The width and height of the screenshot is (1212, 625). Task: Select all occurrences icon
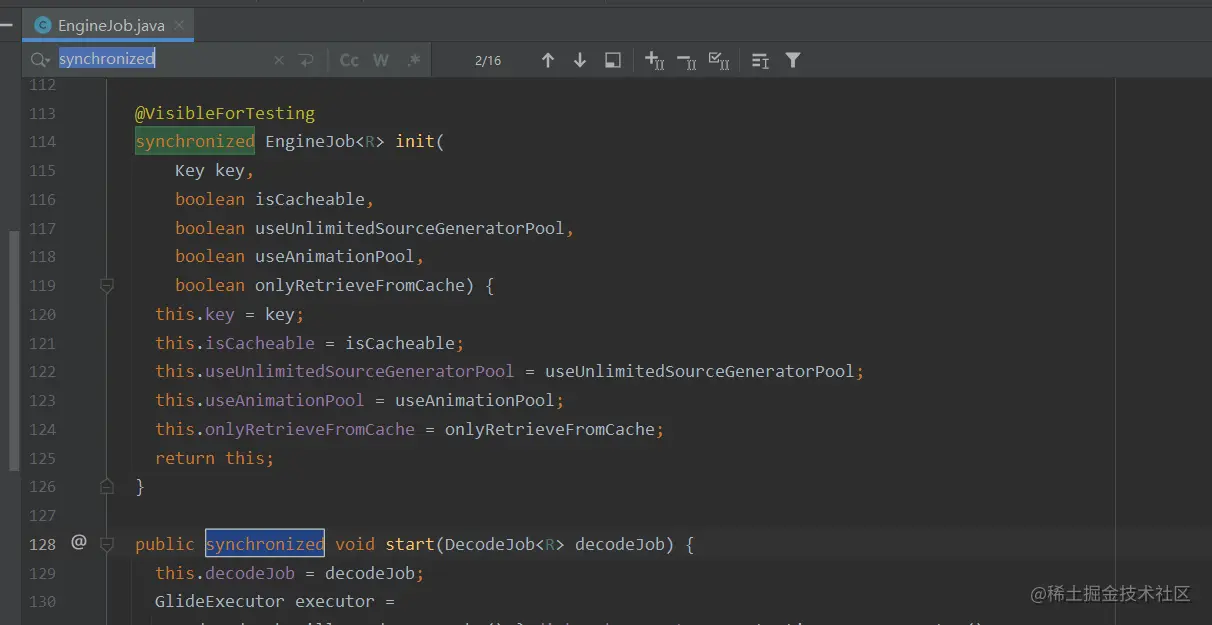pyautogui.click(x=718, y=60)
